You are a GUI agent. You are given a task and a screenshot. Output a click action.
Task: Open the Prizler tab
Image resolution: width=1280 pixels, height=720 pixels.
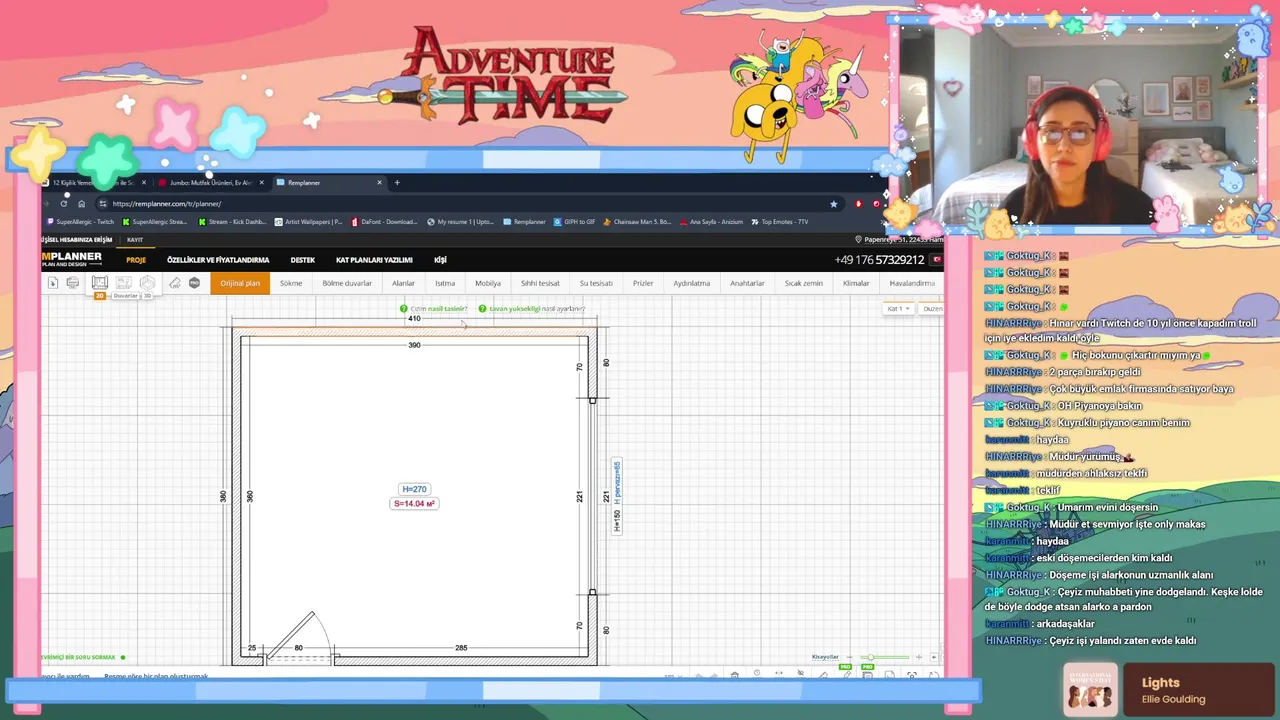(x=643, y=283)
